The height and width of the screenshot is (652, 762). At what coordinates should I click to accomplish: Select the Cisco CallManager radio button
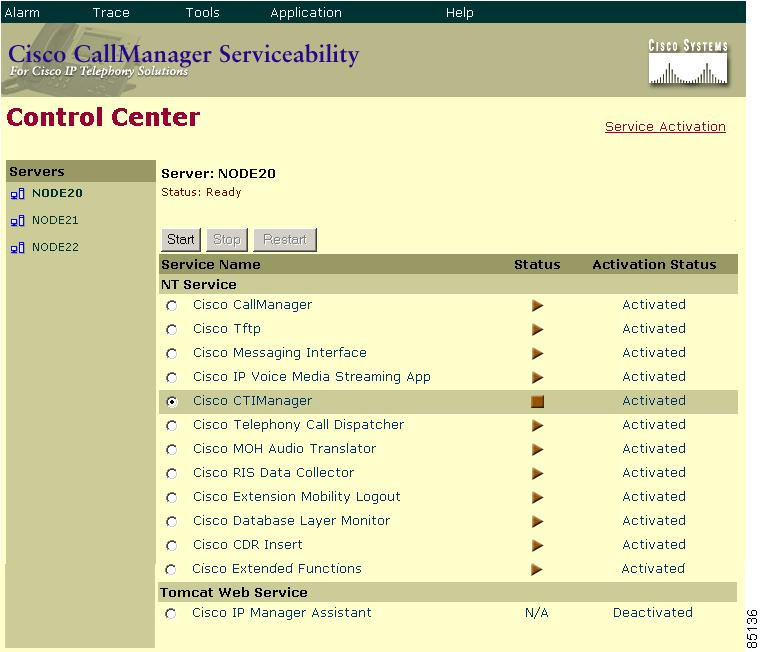172,306
